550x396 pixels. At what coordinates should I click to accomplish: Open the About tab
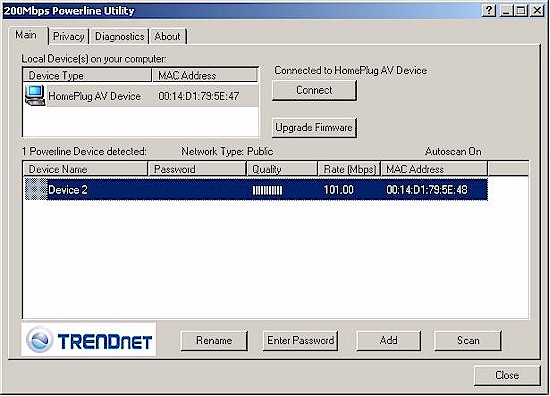click(168, 37)
